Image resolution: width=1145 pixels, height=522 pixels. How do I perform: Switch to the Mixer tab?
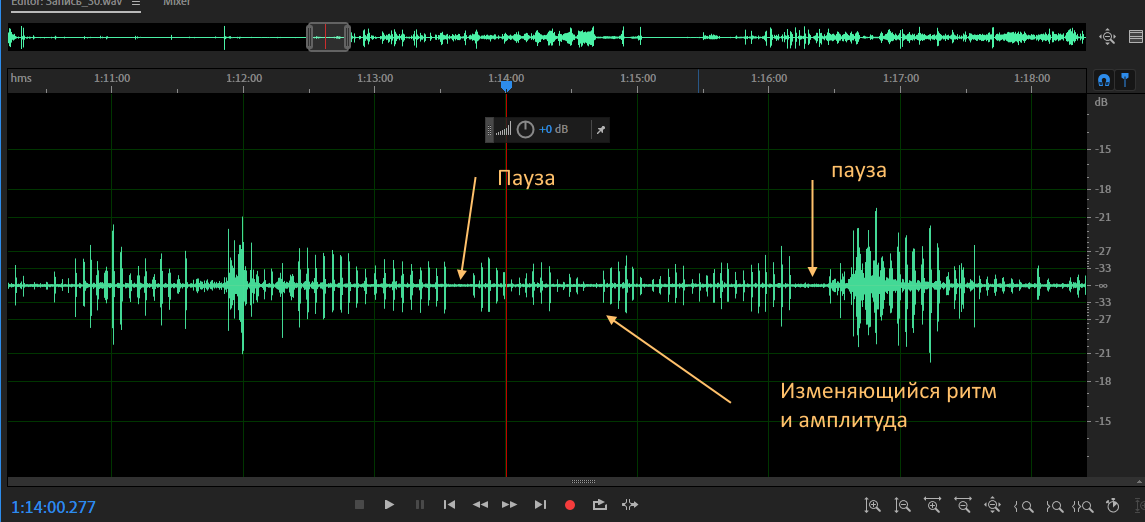176,3
